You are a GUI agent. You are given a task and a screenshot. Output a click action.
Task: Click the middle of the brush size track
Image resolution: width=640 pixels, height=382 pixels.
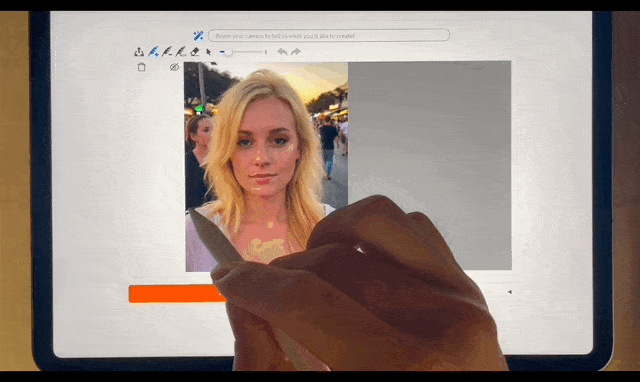coord(244,52)
